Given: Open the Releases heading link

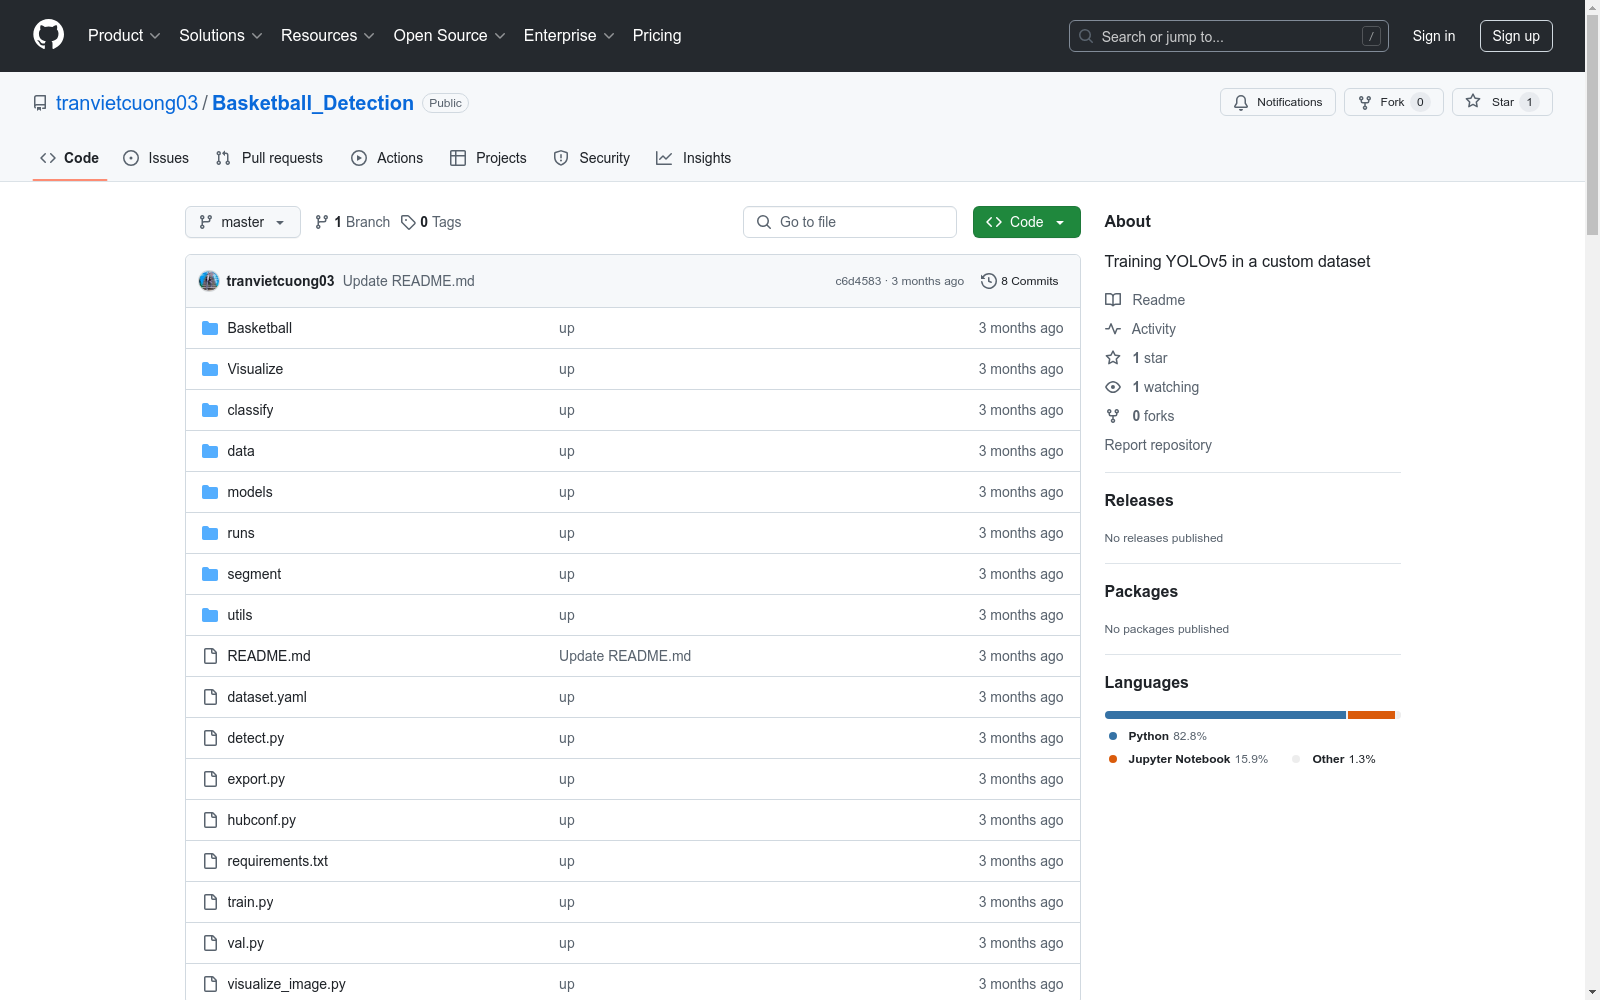Looking at the screenshot, I should 1139,500.
